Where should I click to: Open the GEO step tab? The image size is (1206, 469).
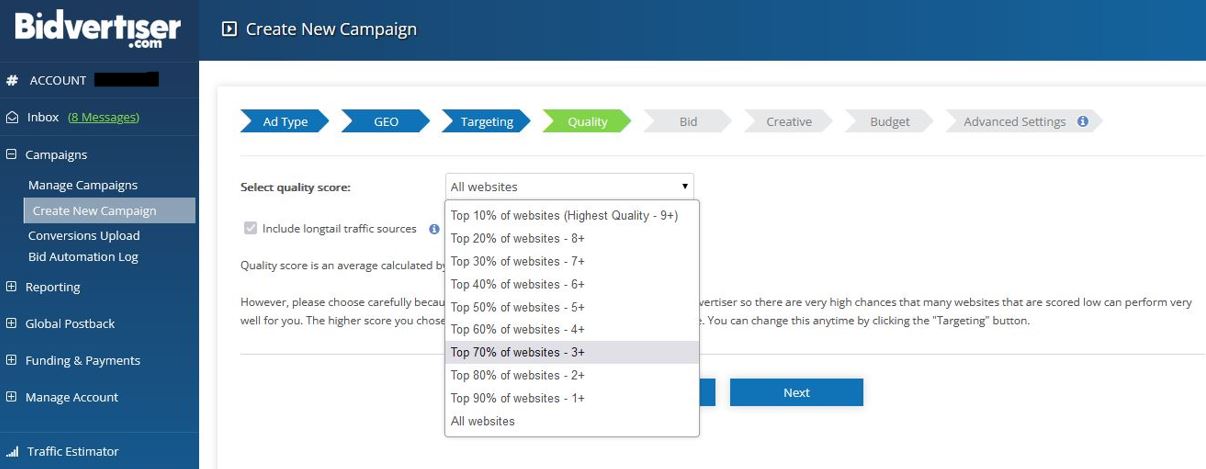click(386, 121)
